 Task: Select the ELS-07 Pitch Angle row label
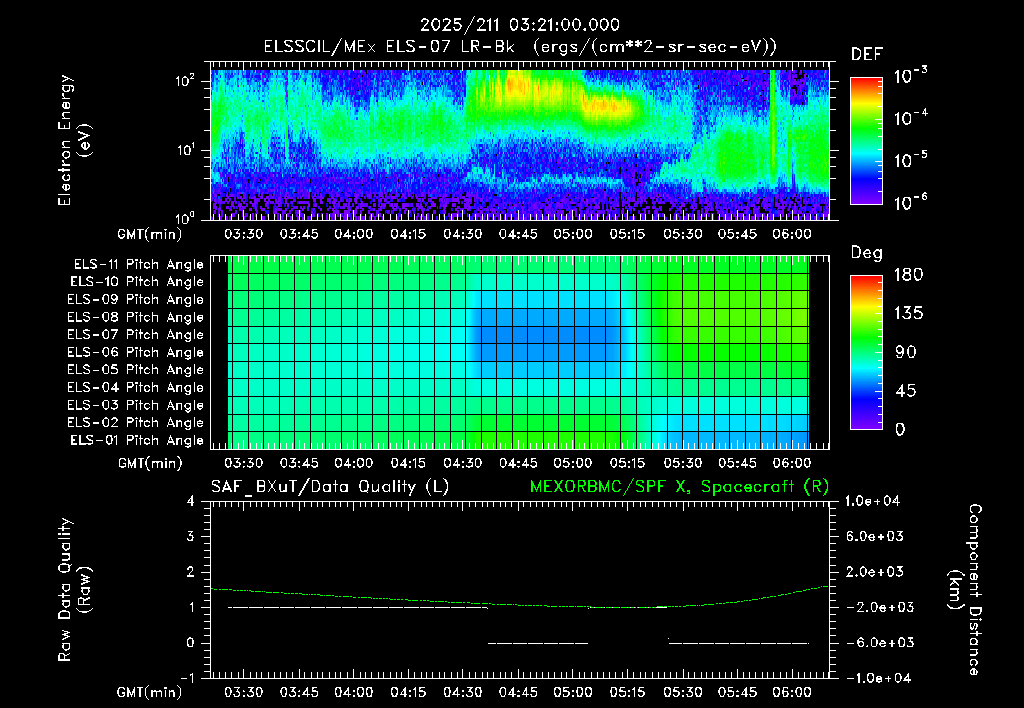point(136,334)
